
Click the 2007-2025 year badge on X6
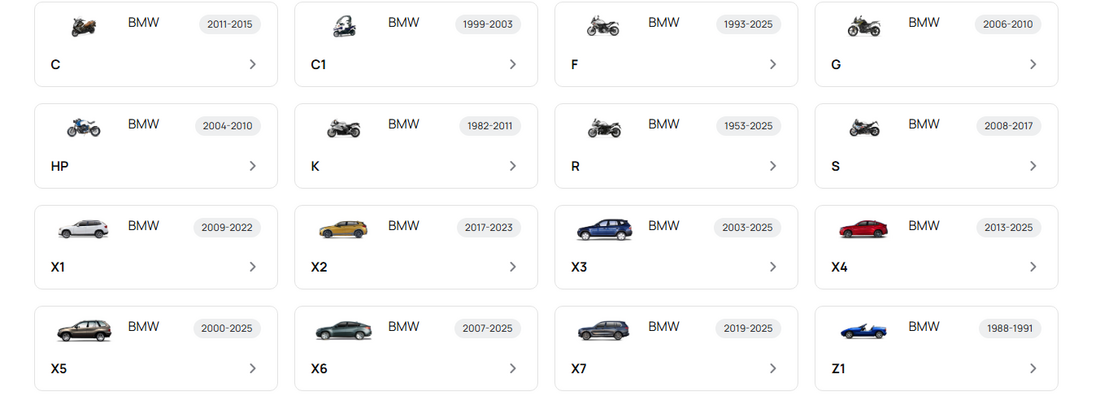(x=488, y=329)
